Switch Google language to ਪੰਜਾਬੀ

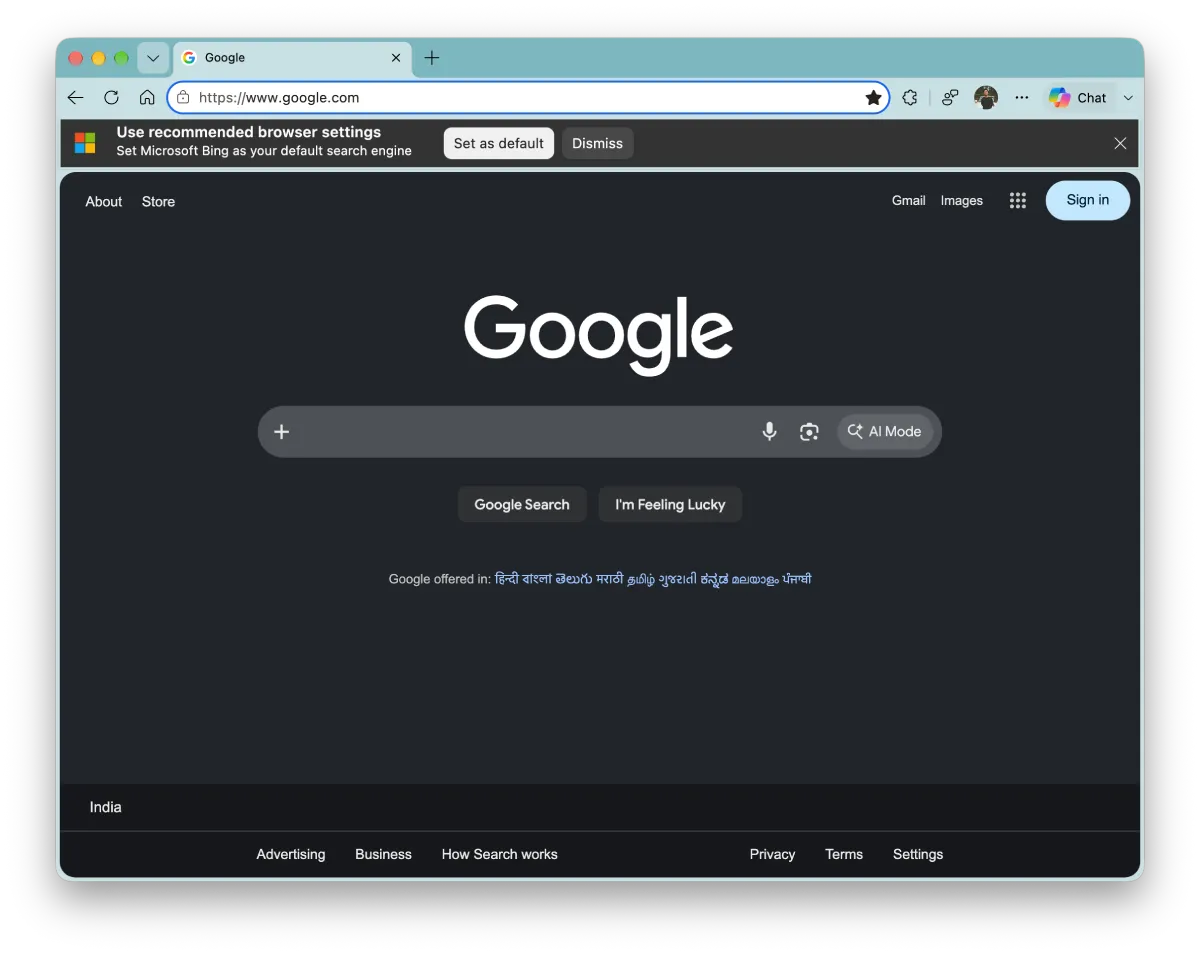[797, 579]
